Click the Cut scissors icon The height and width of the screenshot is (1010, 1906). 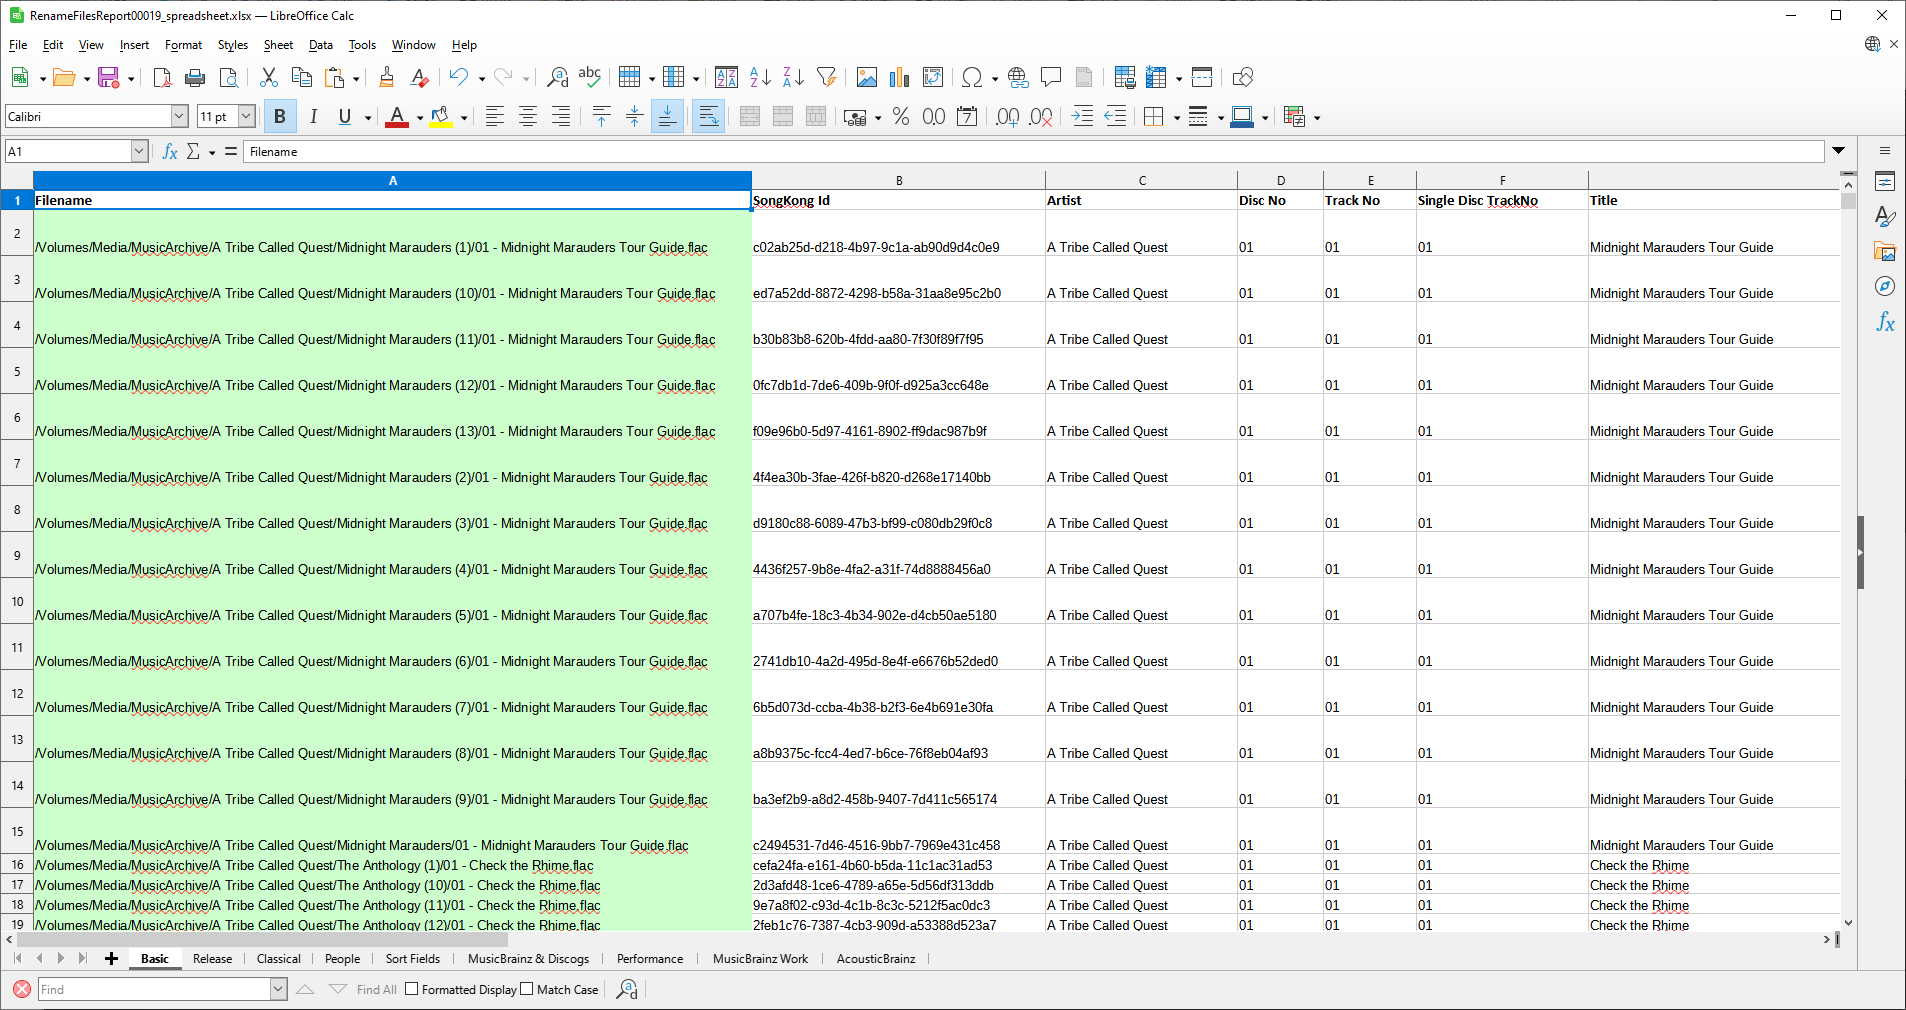[268, 78]
